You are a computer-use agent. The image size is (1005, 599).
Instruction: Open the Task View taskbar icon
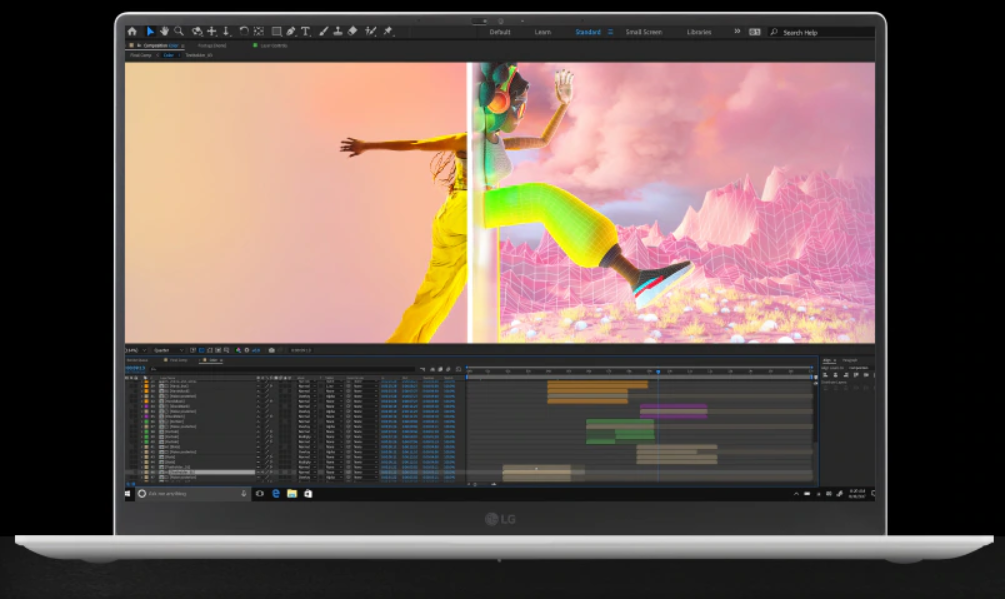point(260,494)
